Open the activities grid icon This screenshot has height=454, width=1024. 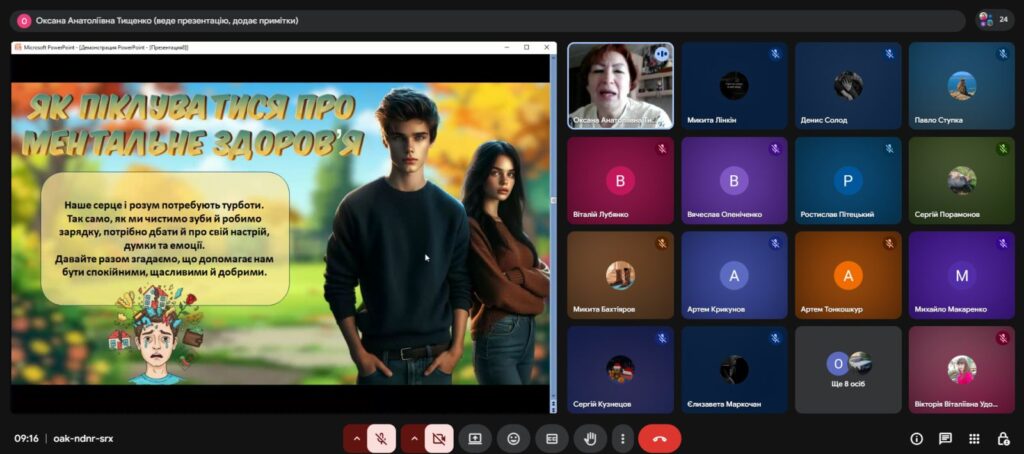(x=974, y=439)
